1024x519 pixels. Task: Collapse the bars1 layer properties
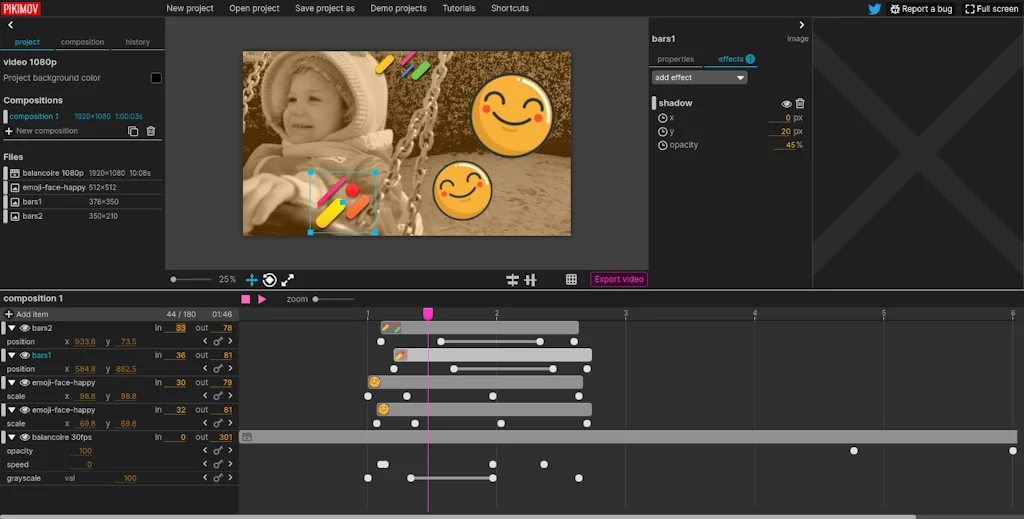11,355
